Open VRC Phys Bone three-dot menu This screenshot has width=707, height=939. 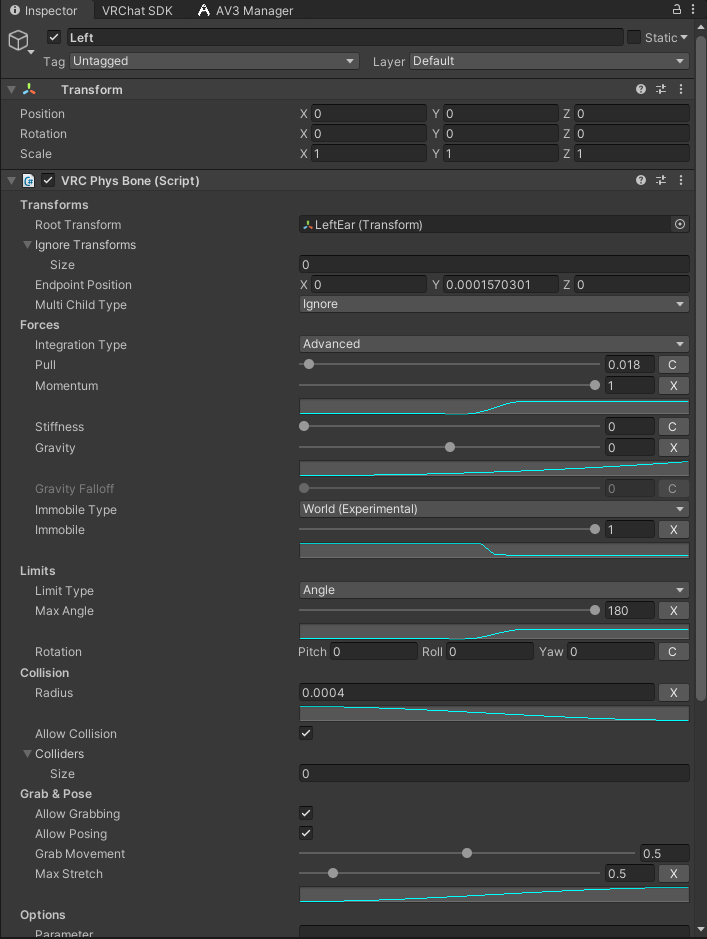(681, 180)
